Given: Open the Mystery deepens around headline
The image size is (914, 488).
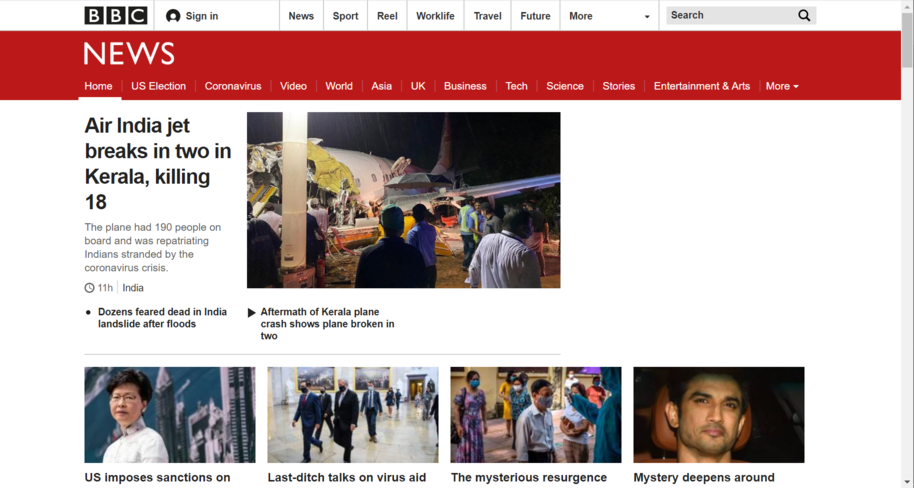Looking at the screenshot, I should click(704, 478).
